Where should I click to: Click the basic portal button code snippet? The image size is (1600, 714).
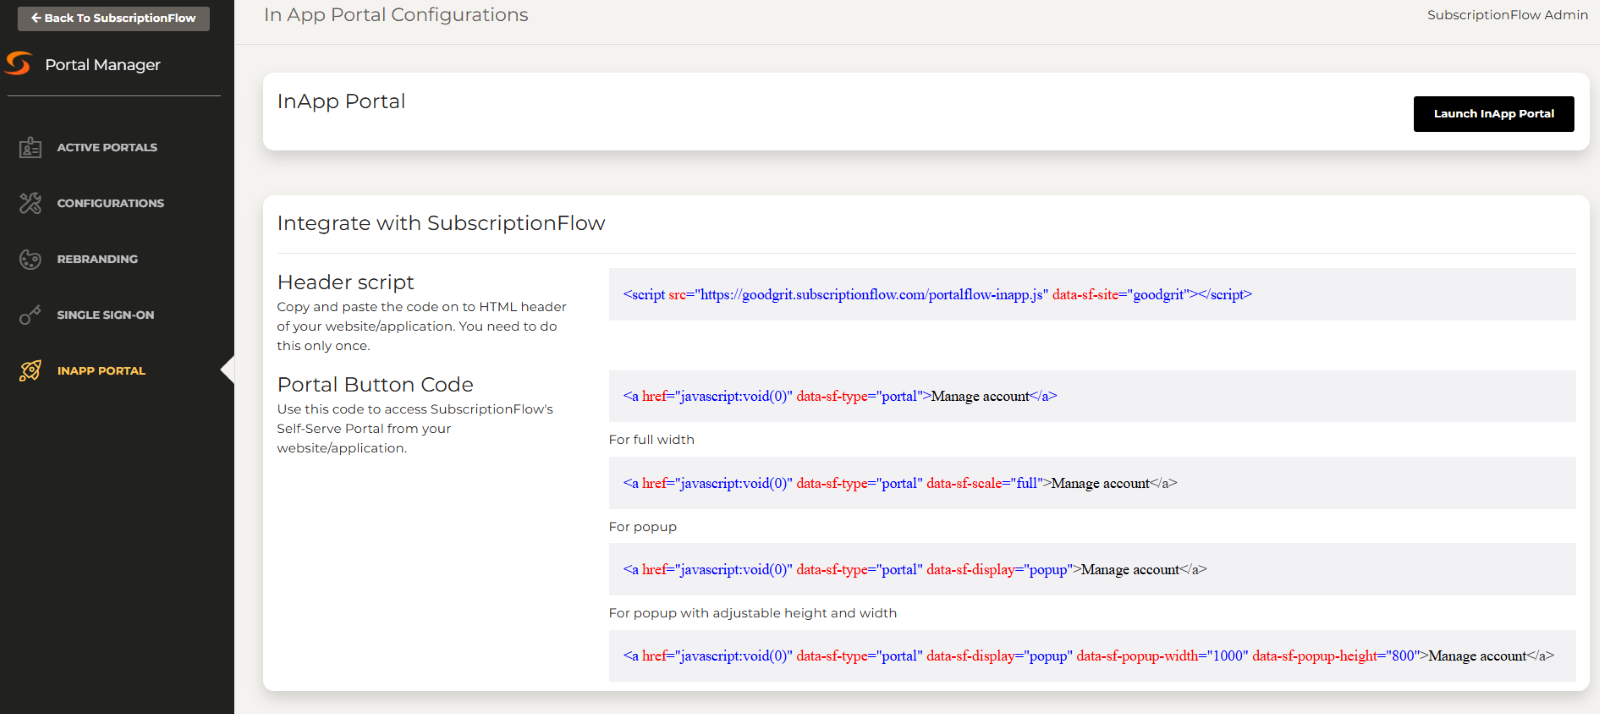pyautogui.click(x=1092, y=396)
